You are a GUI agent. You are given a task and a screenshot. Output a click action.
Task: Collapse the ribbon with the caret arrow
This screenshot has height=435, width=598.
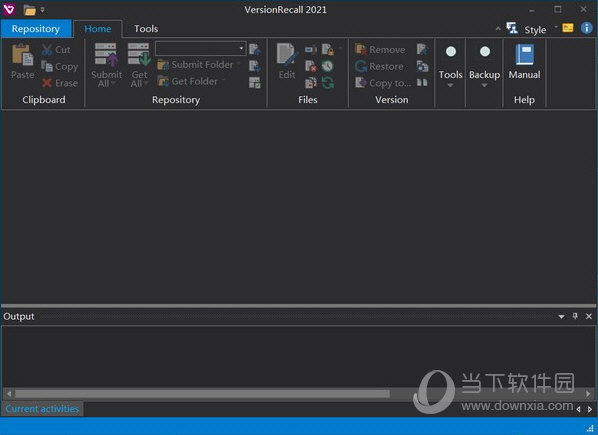(498, 29)
